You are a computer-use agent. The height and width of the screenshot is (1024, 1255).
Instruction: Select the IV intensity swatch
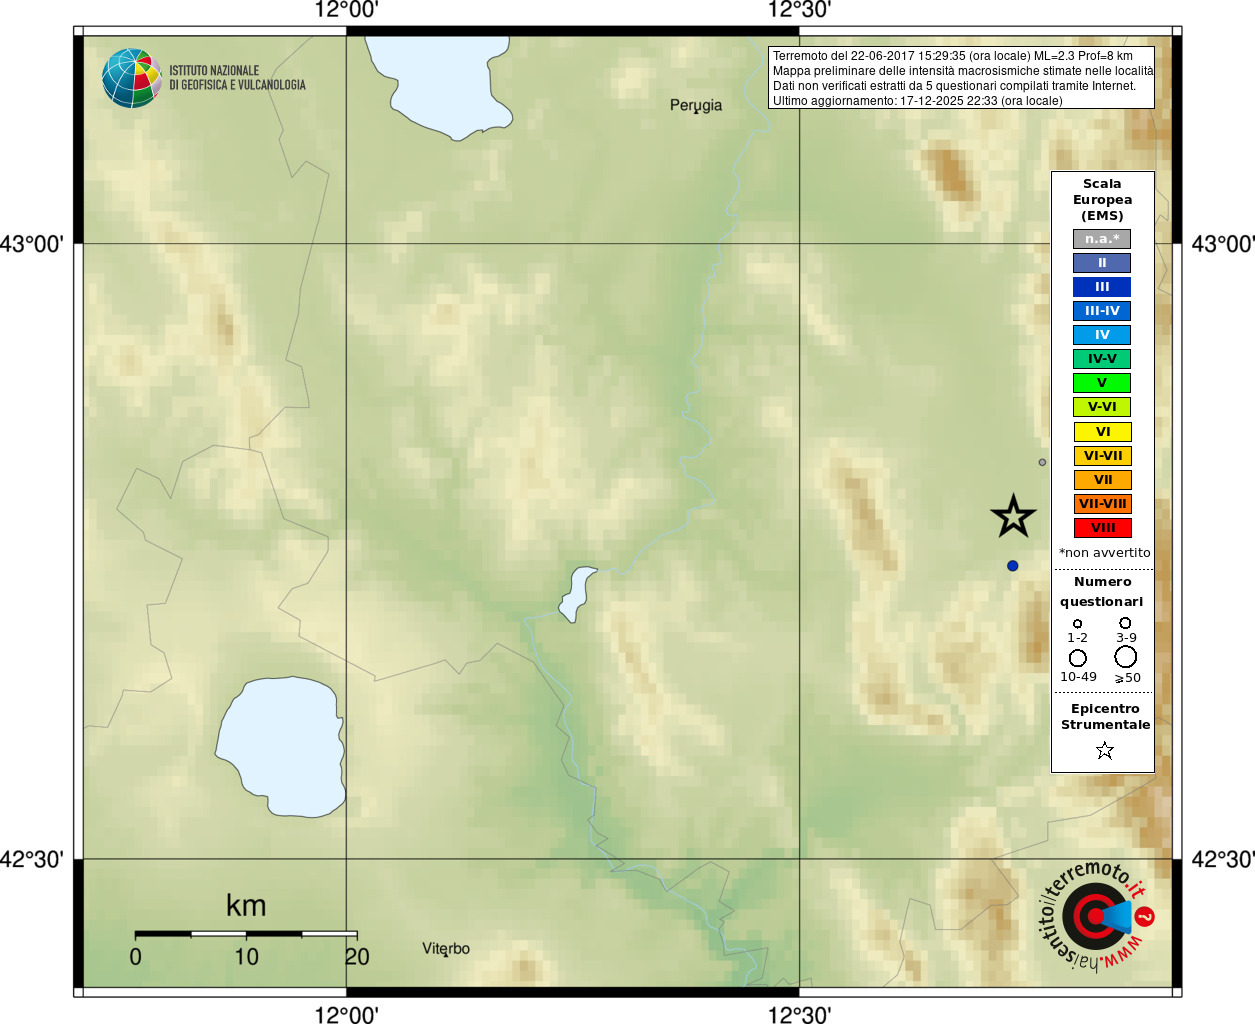[x=1102, y=335]
